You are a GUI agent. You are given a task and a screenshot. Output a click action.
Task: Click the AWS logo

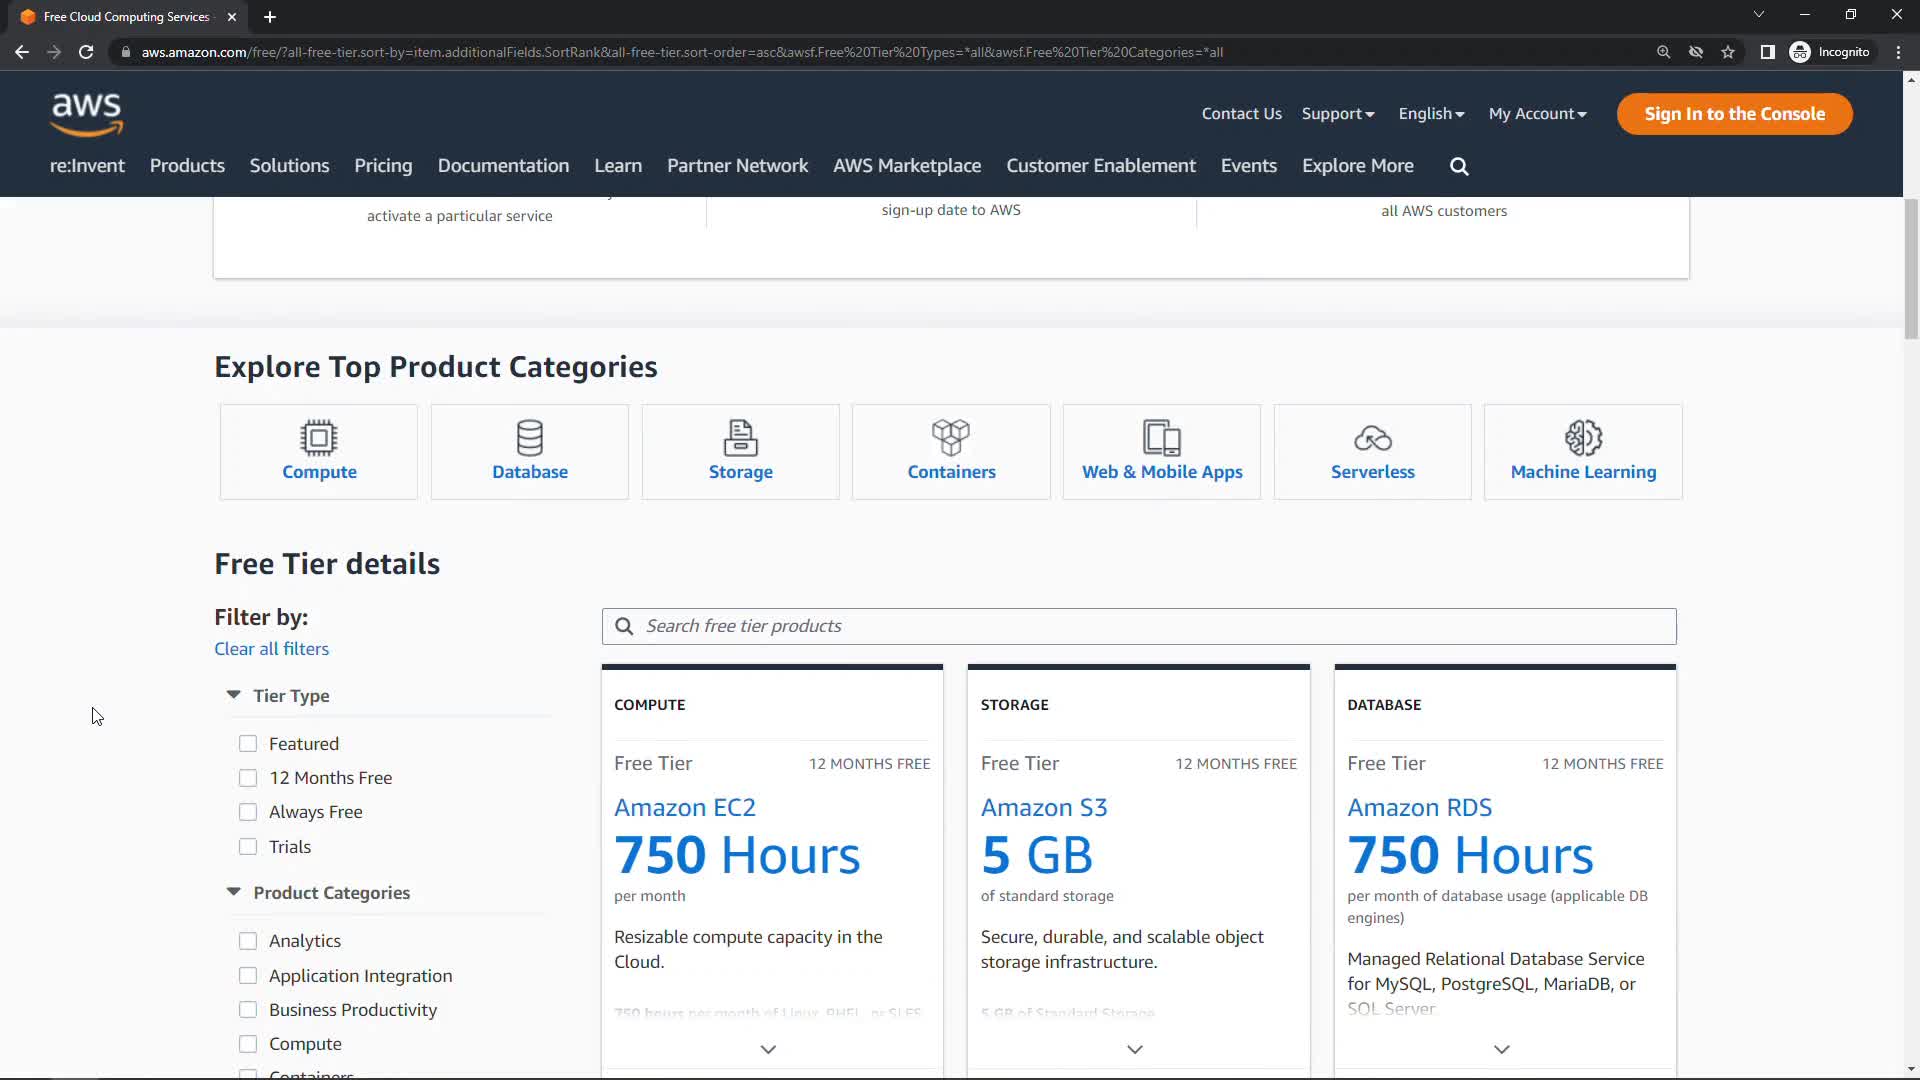87,114
